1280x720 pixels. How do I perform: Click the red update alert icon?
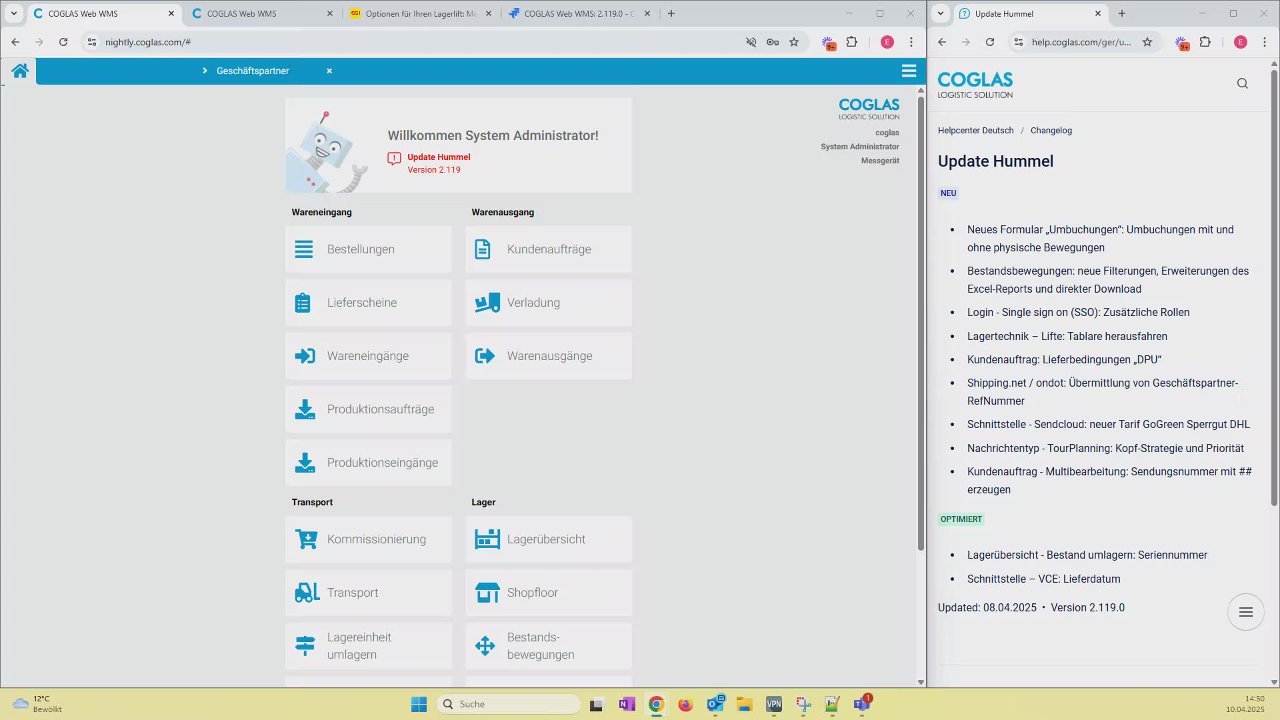pyautogui.click(x=395, y=158)
